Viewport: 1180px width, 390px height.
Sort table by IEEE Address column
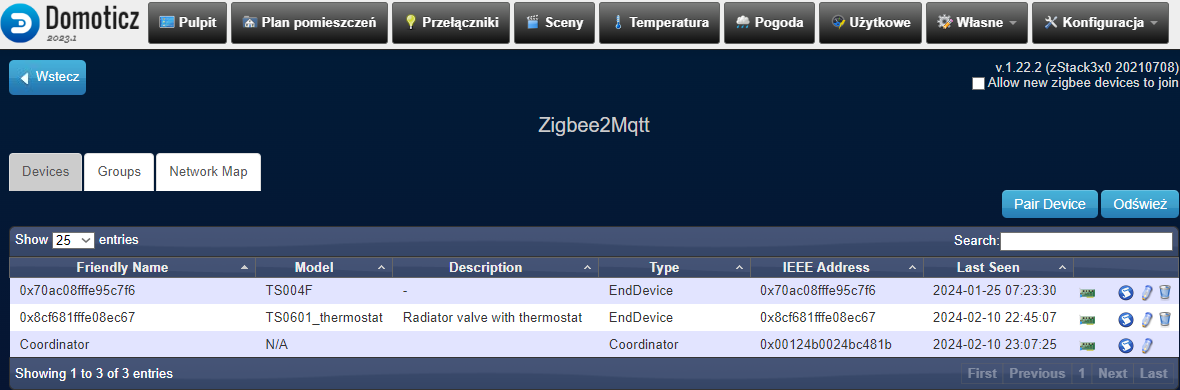(x=837, y=267)
